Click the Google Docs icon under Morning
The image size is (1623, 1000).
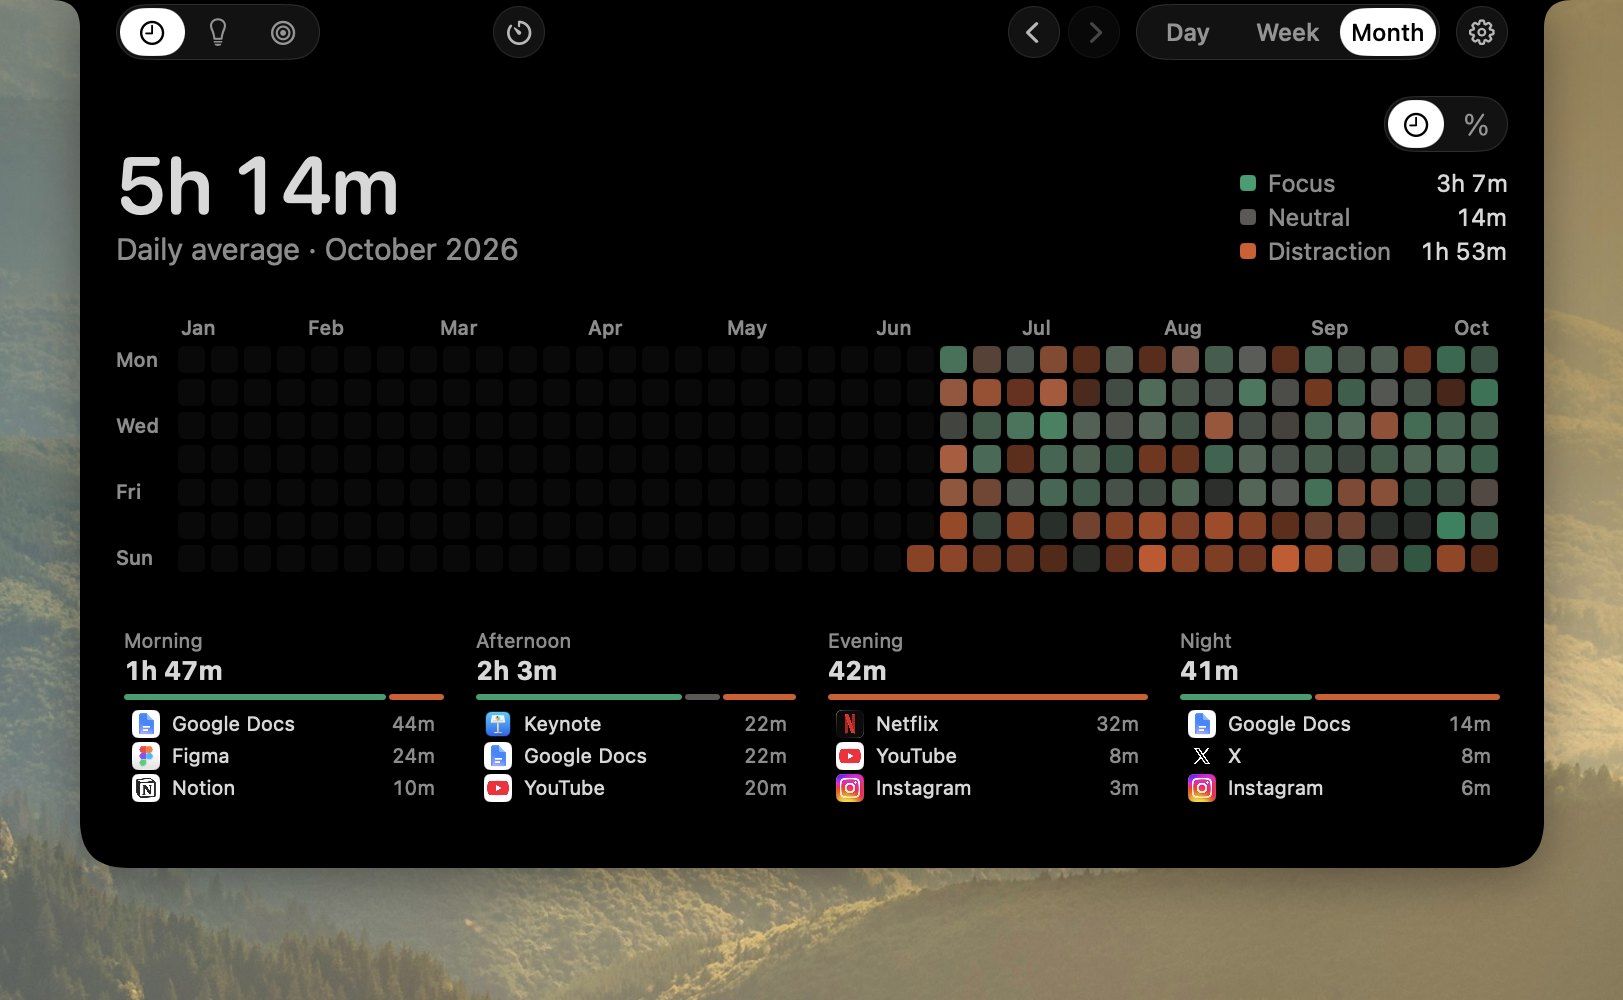(x=146, y=724)
